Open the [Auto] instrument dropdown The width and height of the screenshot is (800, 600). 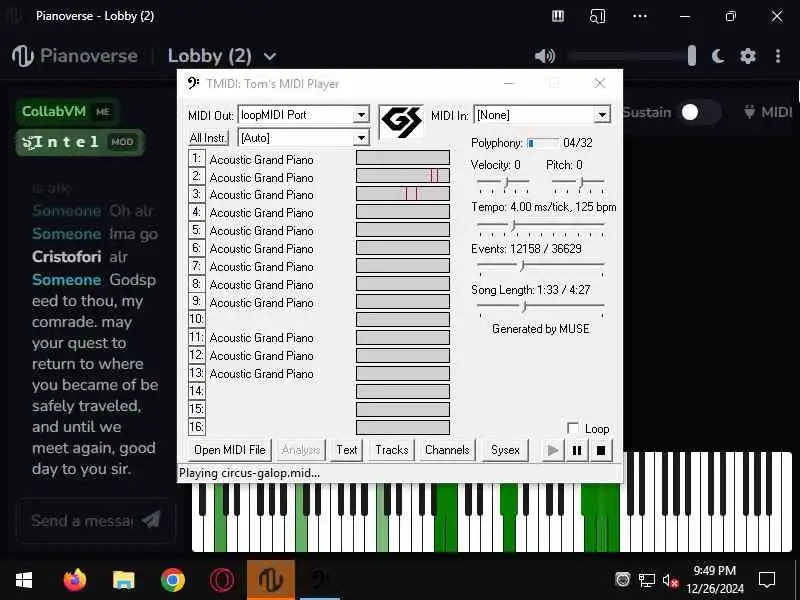click(x=361, y=138)
